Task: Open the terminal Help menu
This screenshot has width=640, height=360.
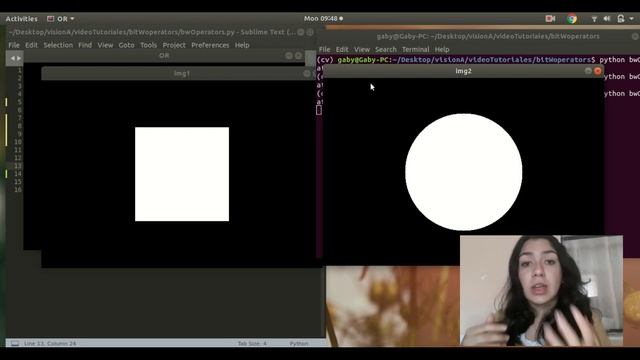Action: click(x=442, y=49)
